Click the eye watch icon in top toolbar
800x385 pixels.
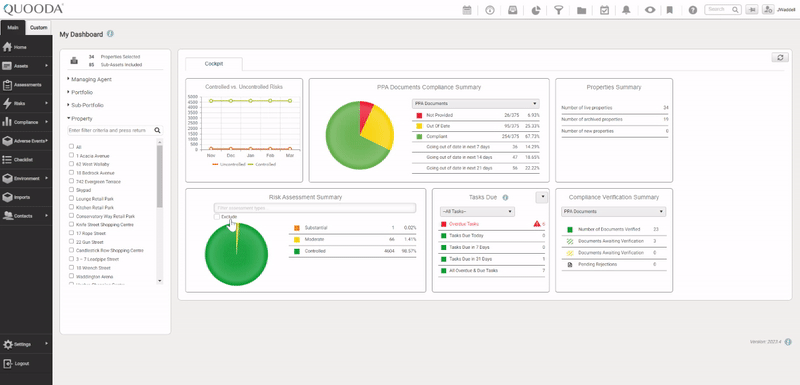(x=649, y=10)
